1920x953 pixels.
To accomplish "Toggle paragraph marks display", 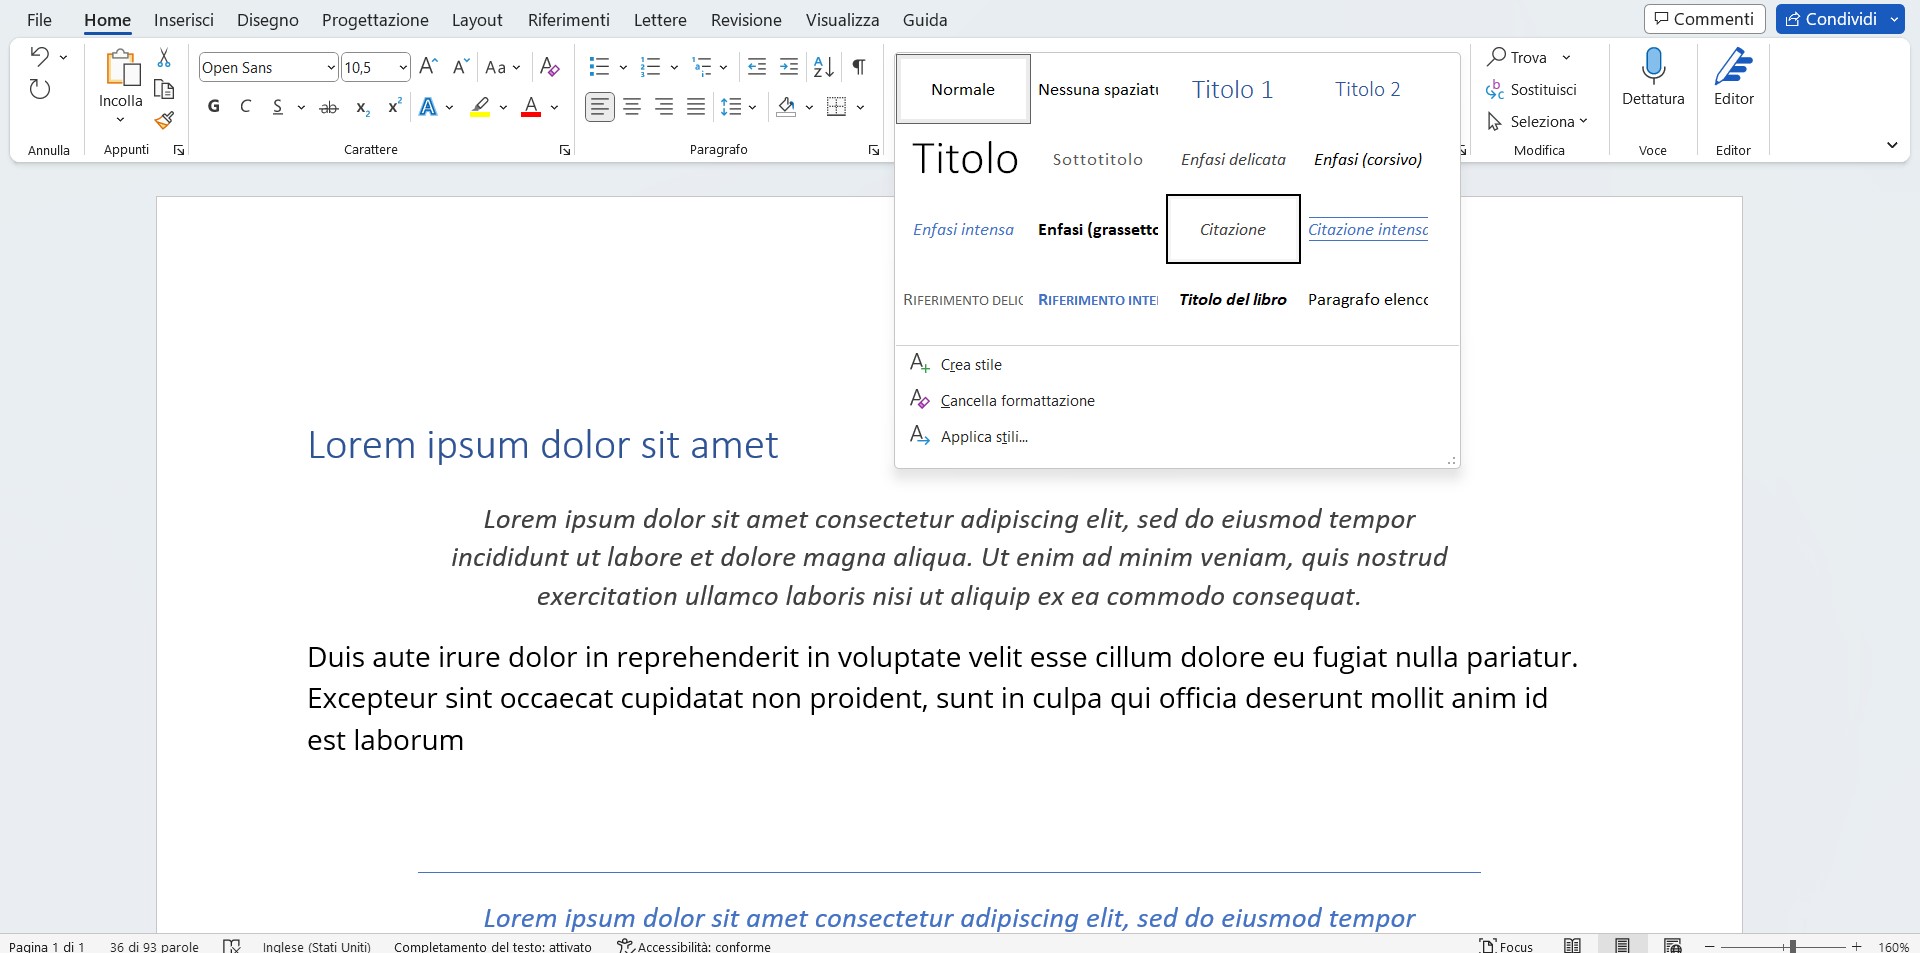I will [858, 66].
